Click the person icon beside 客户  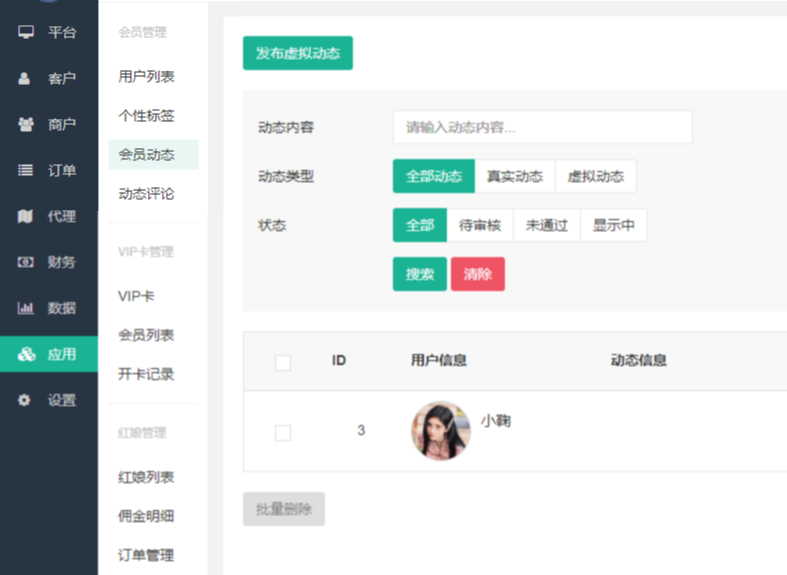(x=24, y=78)
